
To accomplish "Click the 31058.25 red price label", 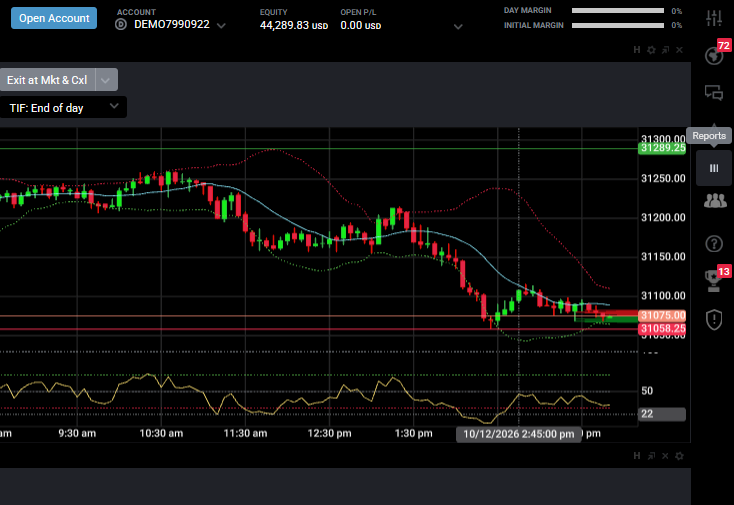I will coord(662,329).
